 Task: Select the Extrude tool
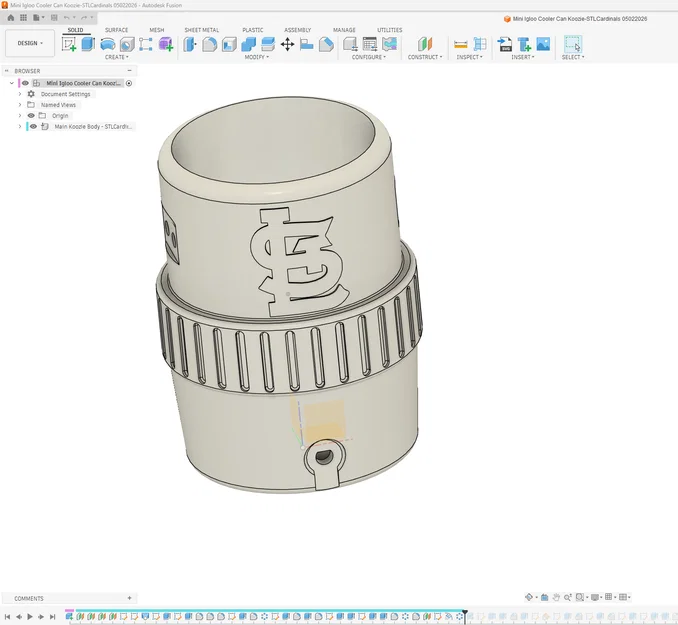point(88,44)
